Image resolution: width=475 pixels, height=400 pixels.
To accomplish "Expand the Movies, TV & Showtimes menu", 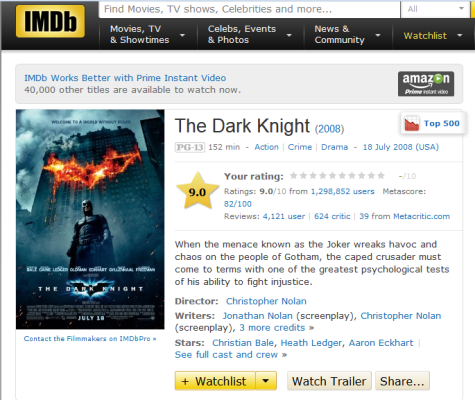I will 148,34.
